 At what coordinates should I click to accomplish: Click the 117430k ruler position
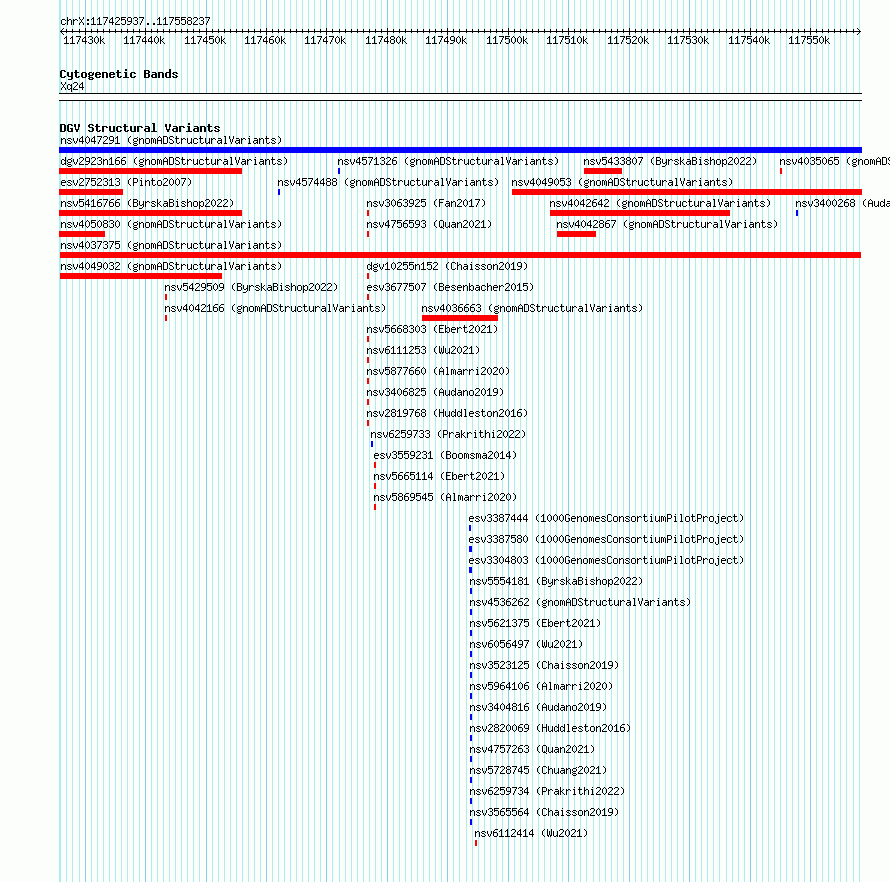coord(84,40)
